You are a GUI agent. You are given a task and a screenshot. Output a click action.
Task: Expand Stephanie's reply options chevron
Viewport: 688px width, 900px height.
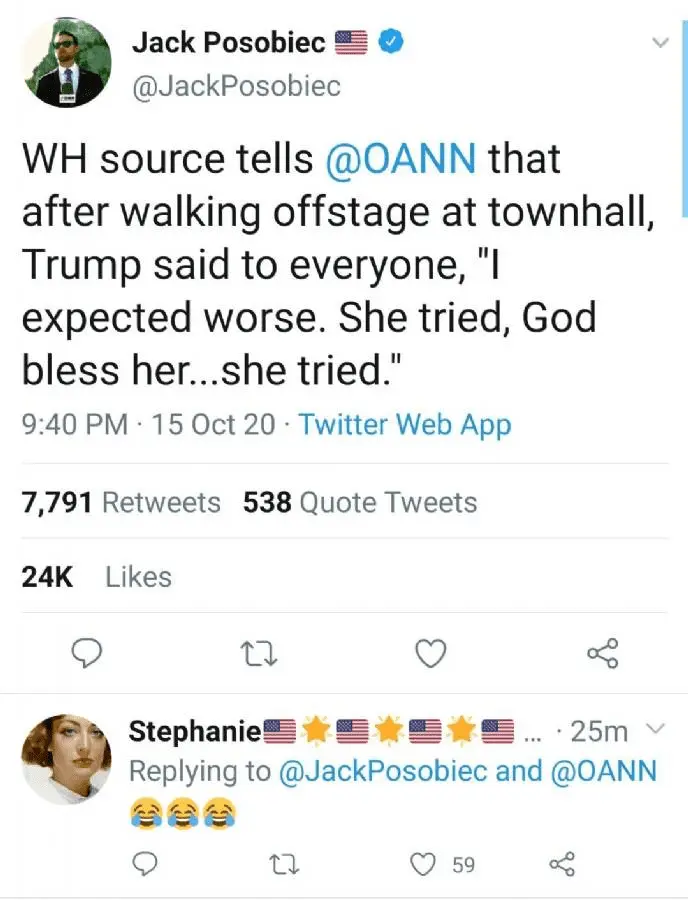pyautogui.click(x=654, y=731)
